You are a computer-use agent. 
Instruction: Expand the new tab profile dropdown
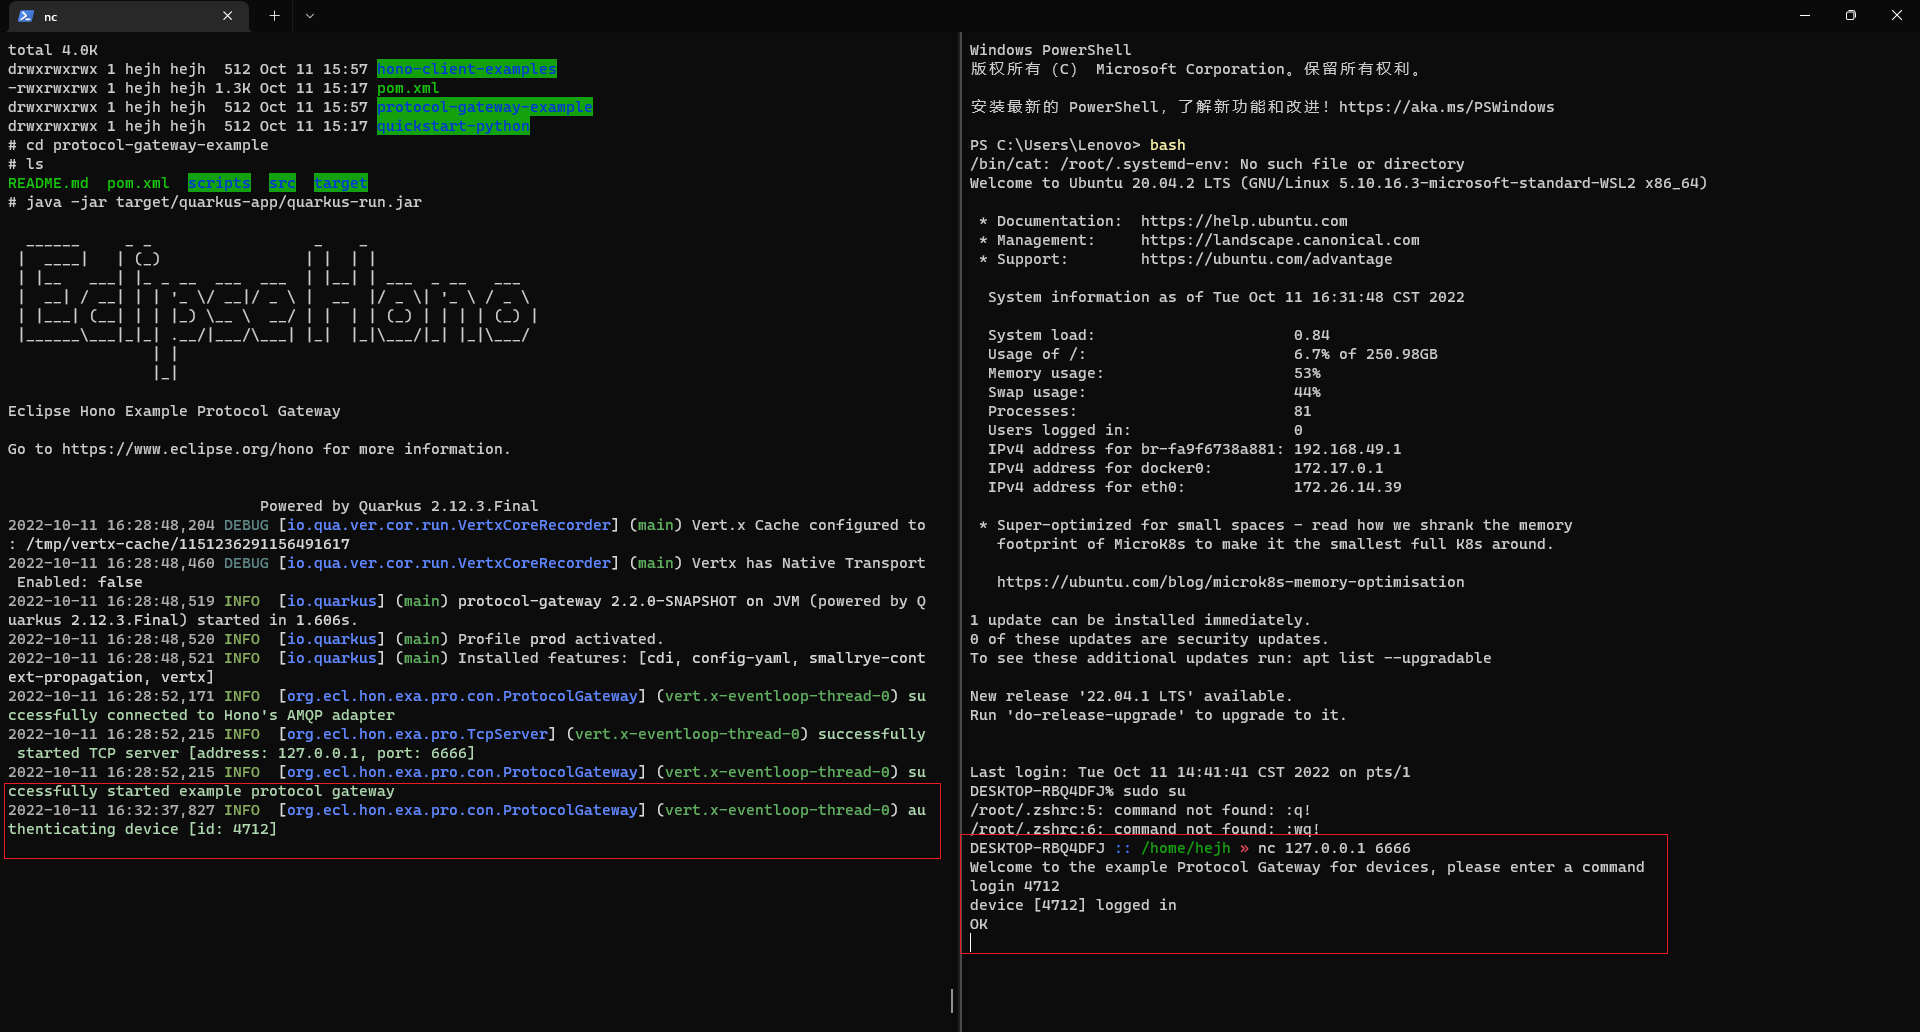click(x=309, y=16)
